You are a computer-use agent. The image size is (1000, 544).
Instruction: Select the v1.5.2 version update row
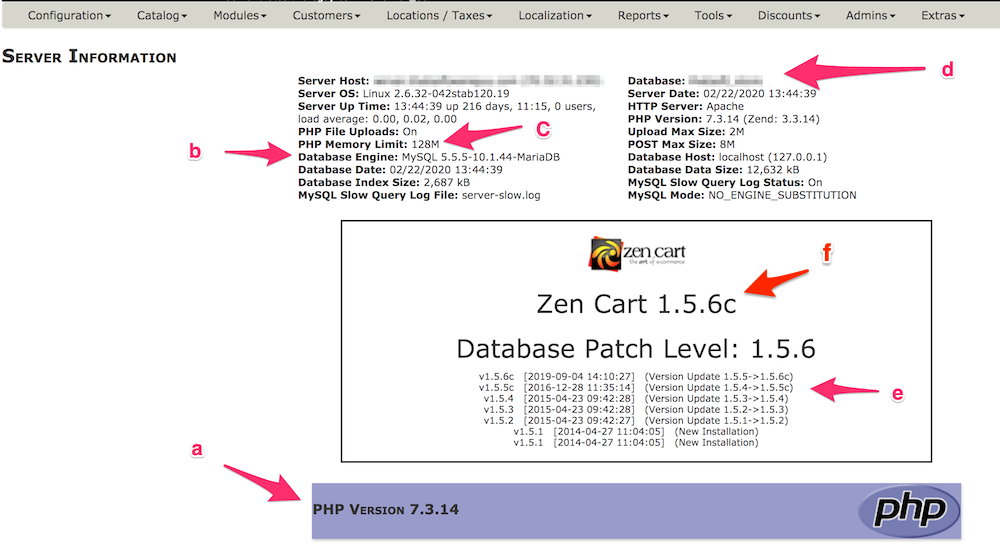(636, 420)
